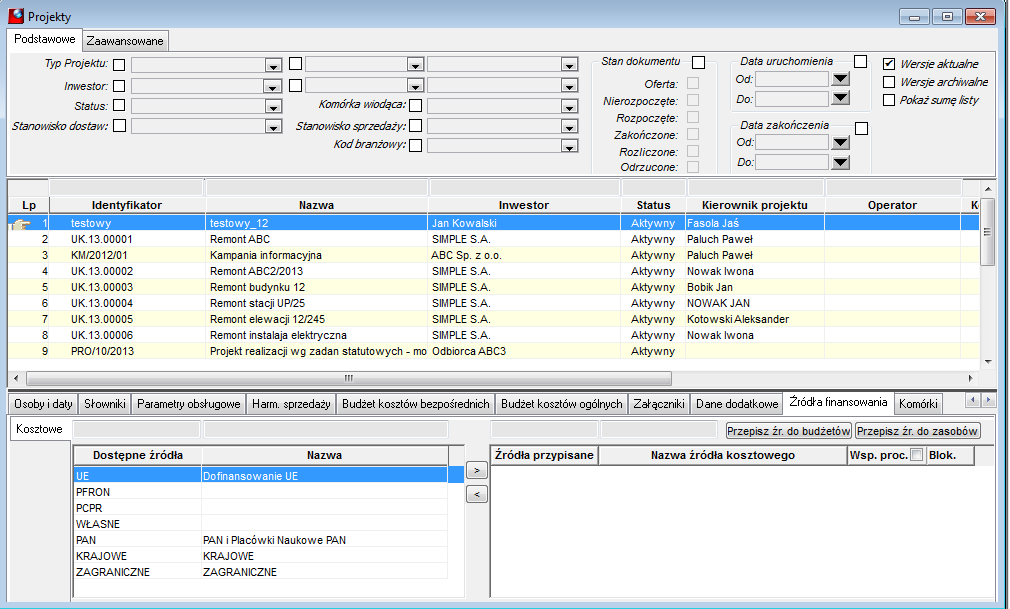Expand the Stanowisko dostaw dropdown

[x=273, y=127]
